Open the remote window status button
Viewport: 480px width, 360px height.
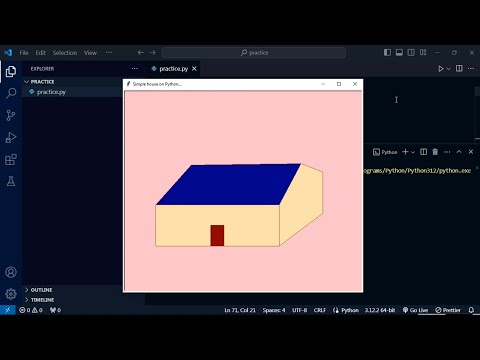click(8, 310)
